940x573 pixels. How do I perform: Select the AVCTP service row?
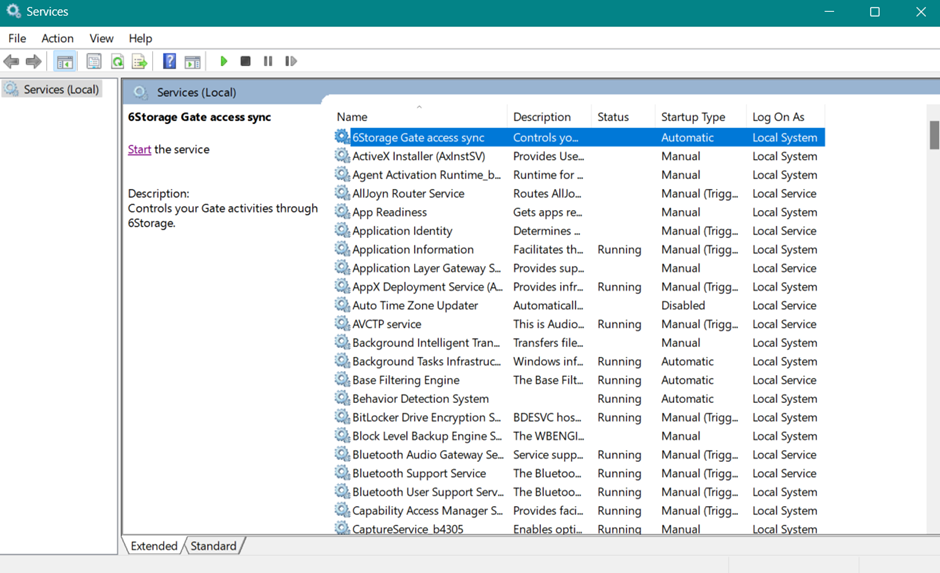click(x=579, y=324)
